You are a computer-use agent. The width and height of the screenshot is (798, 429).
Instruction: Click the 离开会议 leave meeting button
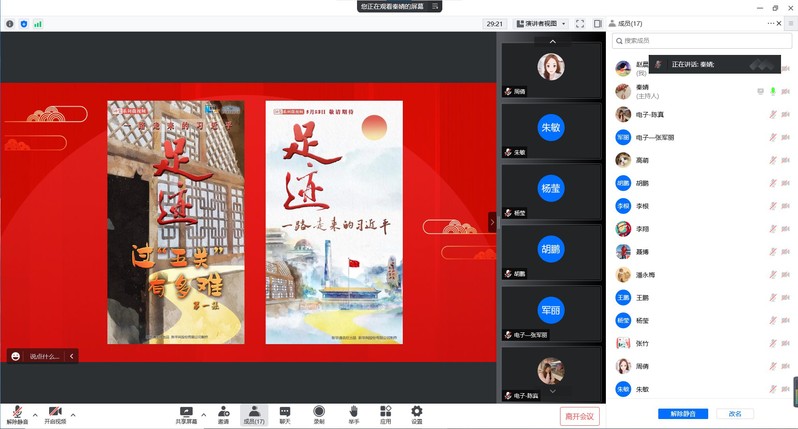tap(580, 416)
